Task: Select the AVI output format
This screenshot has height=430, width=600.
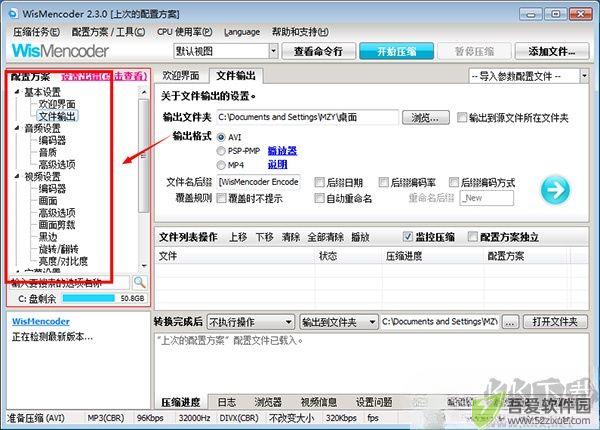Action: click(221, 137)
